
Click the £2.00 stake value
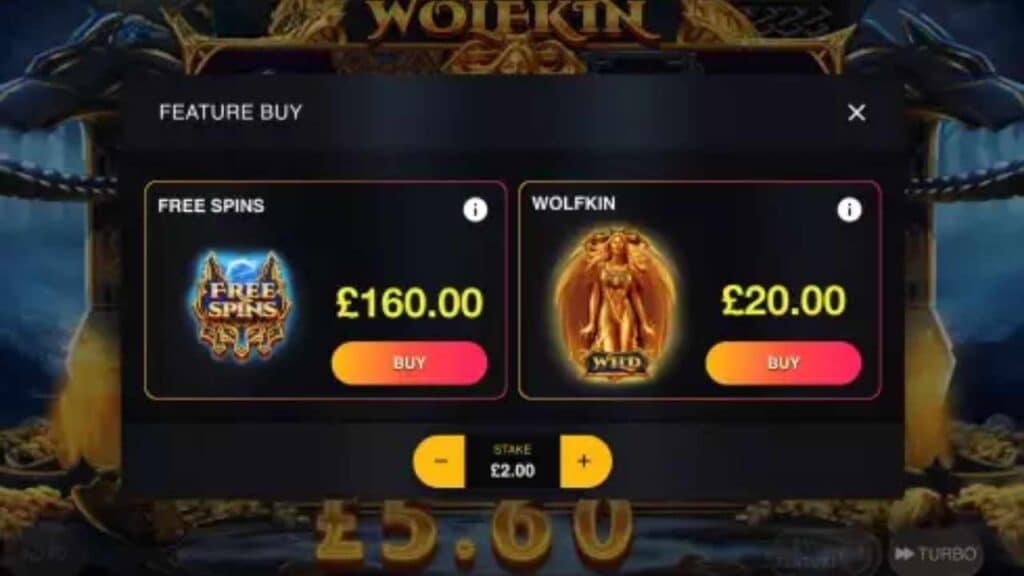coord(513,471)
